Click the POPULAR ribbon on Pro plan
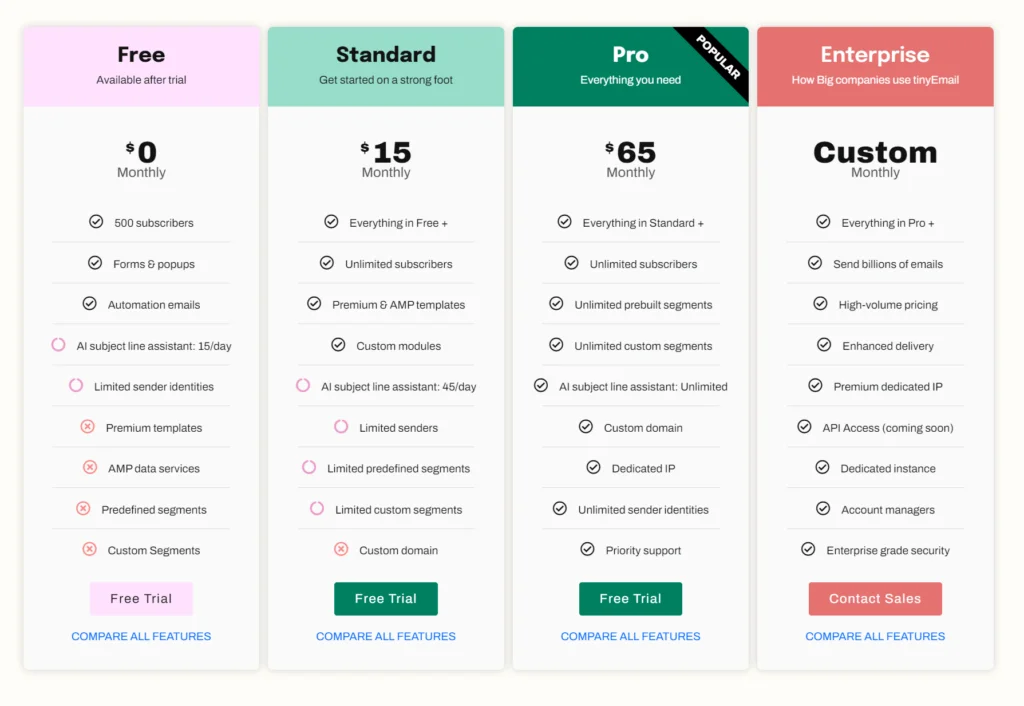 [x=718, y=59]
